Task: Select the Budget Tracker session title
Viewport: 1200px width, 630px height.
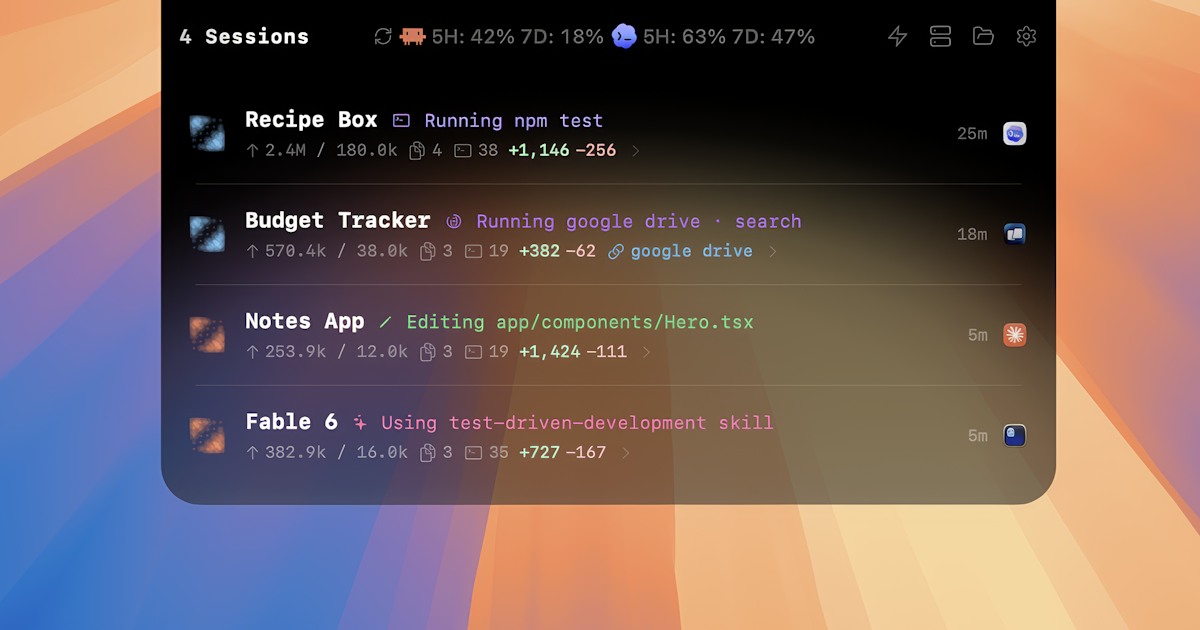Action: (337, 221)
